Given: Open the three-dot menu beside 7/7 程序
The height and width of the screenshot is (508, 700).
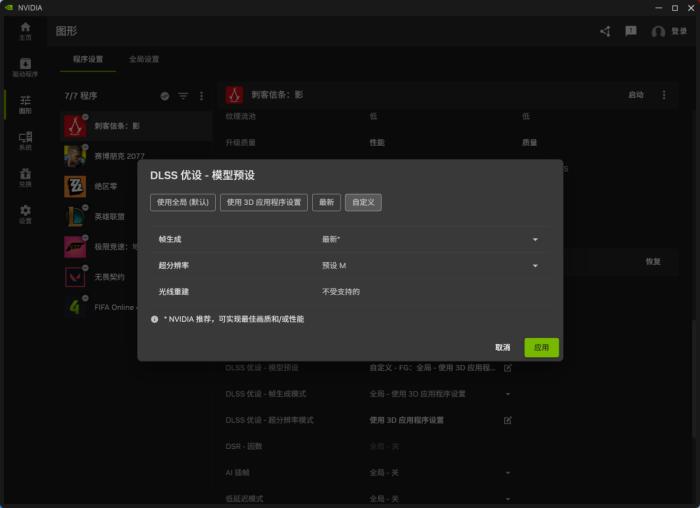Looking at the screenshot, I should (x=202, y=96).
